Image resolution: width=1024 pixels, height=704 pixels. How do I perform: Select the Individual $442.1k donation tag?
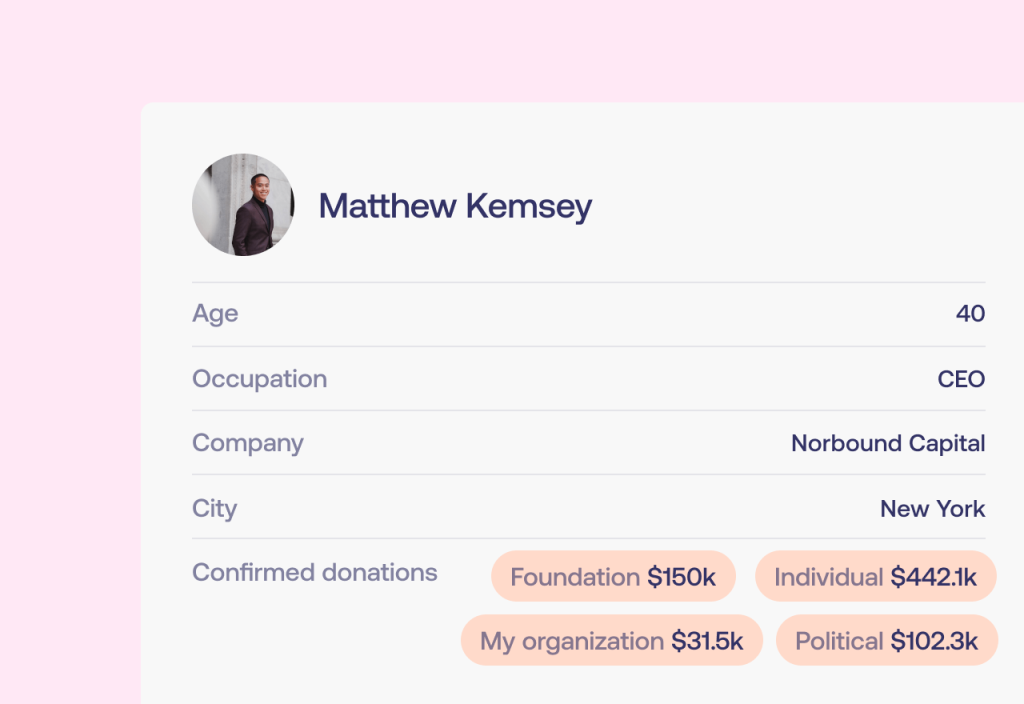click(875, 576)
